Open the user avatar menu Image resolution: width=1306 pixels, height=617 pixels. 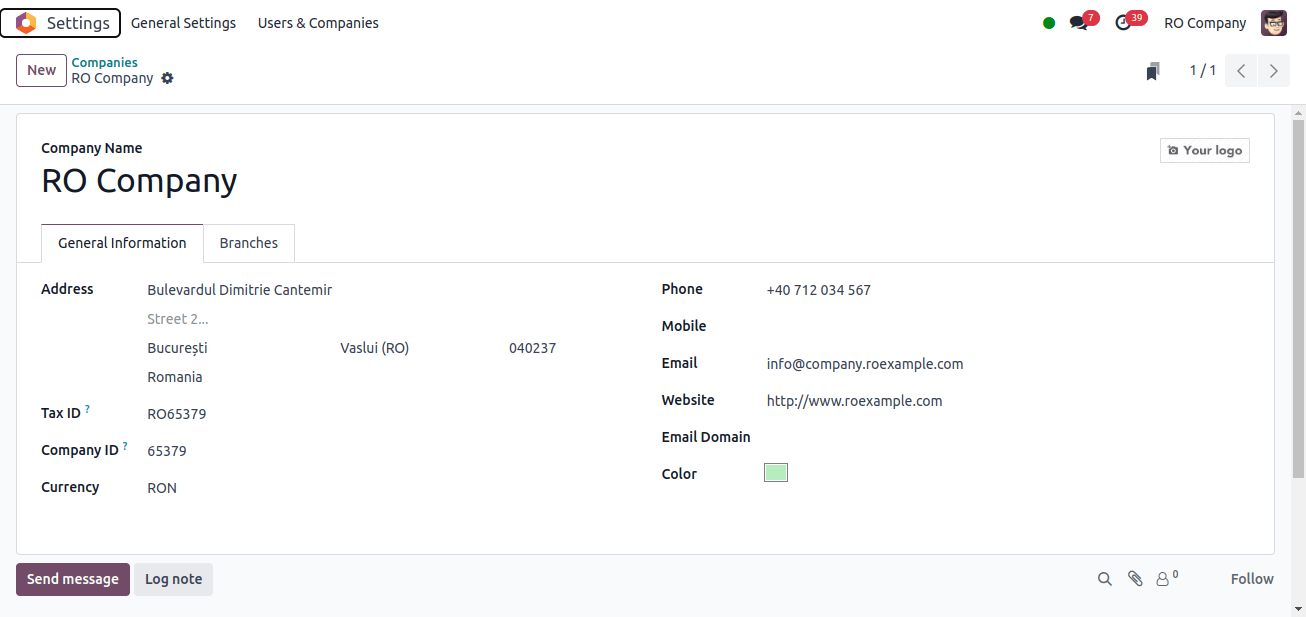pos(1274,23)
